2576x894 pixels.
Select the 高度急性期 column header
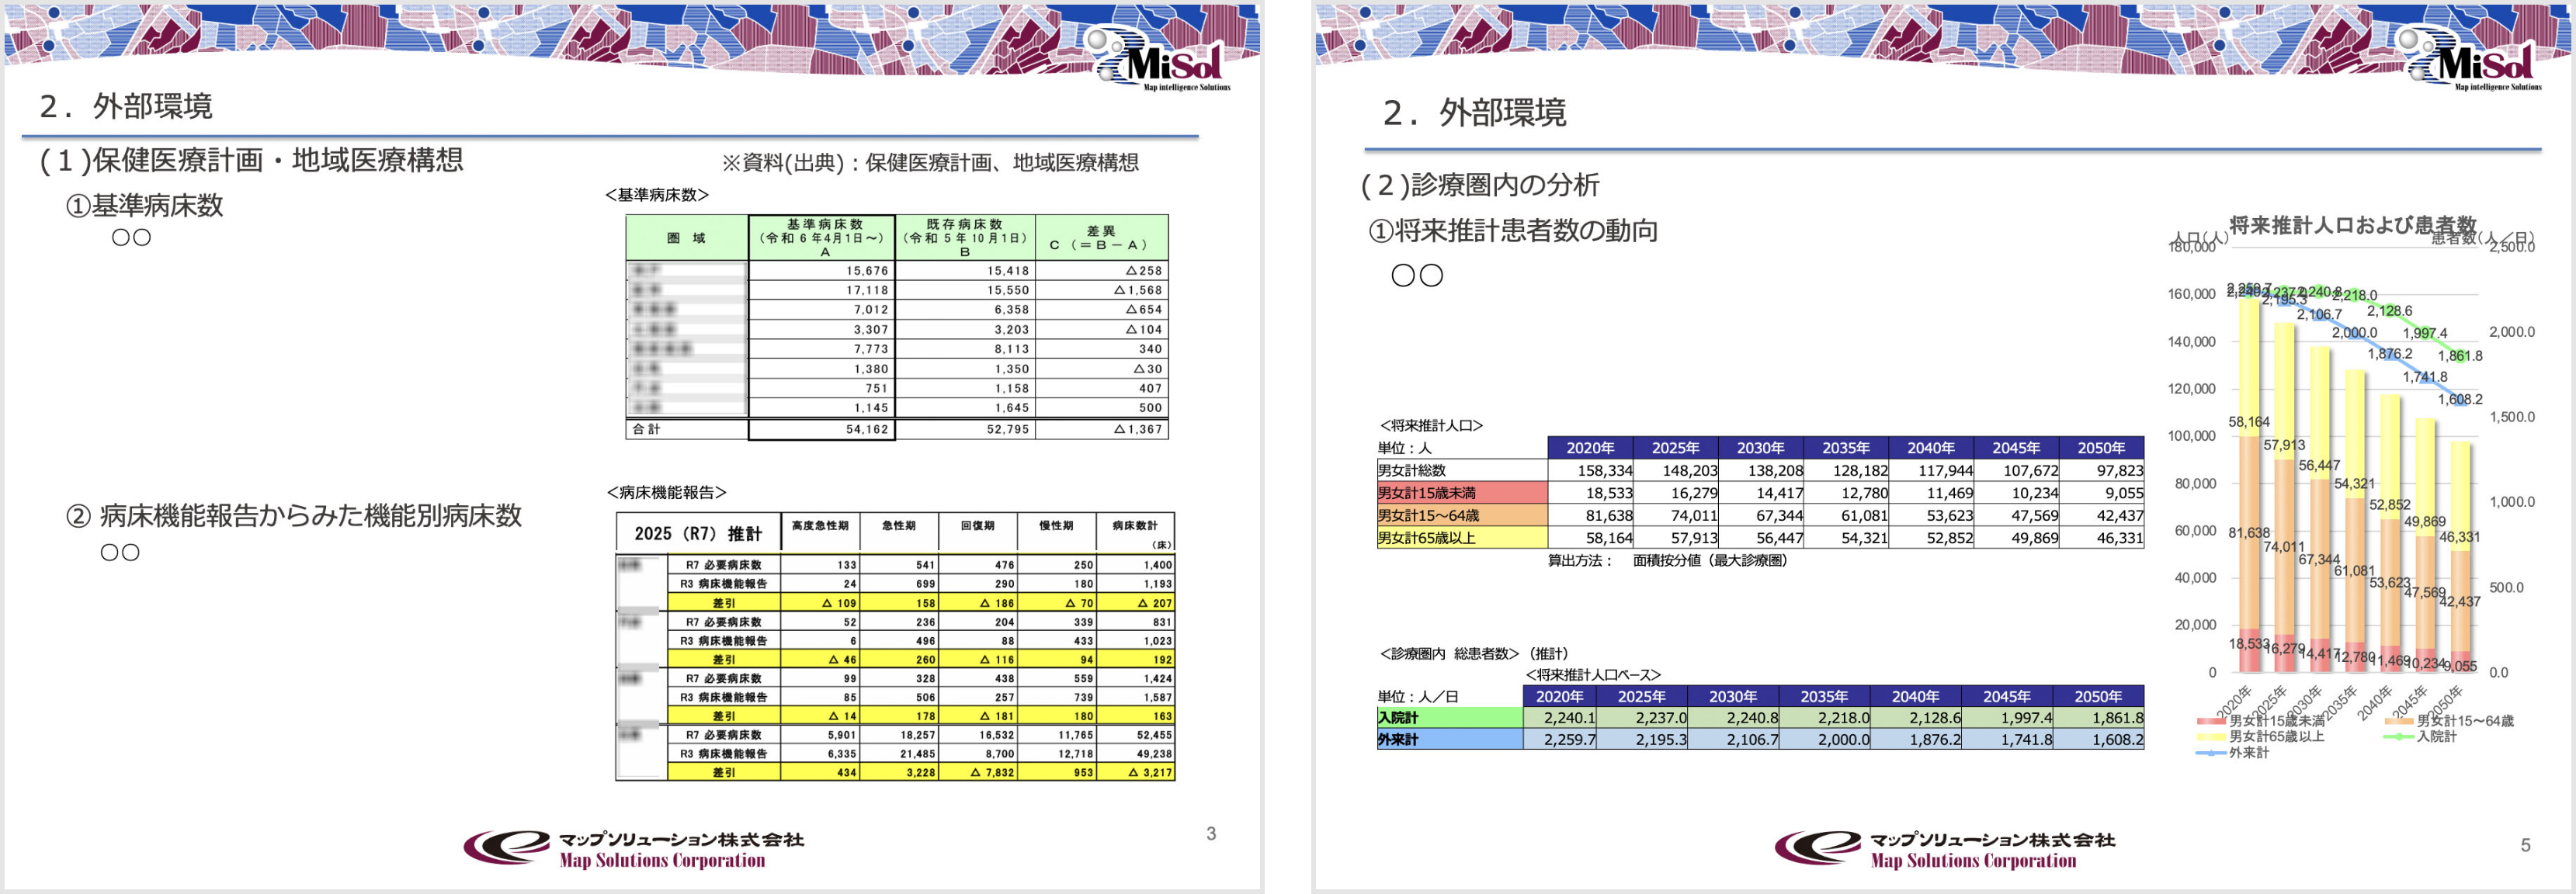click(819, 526)
